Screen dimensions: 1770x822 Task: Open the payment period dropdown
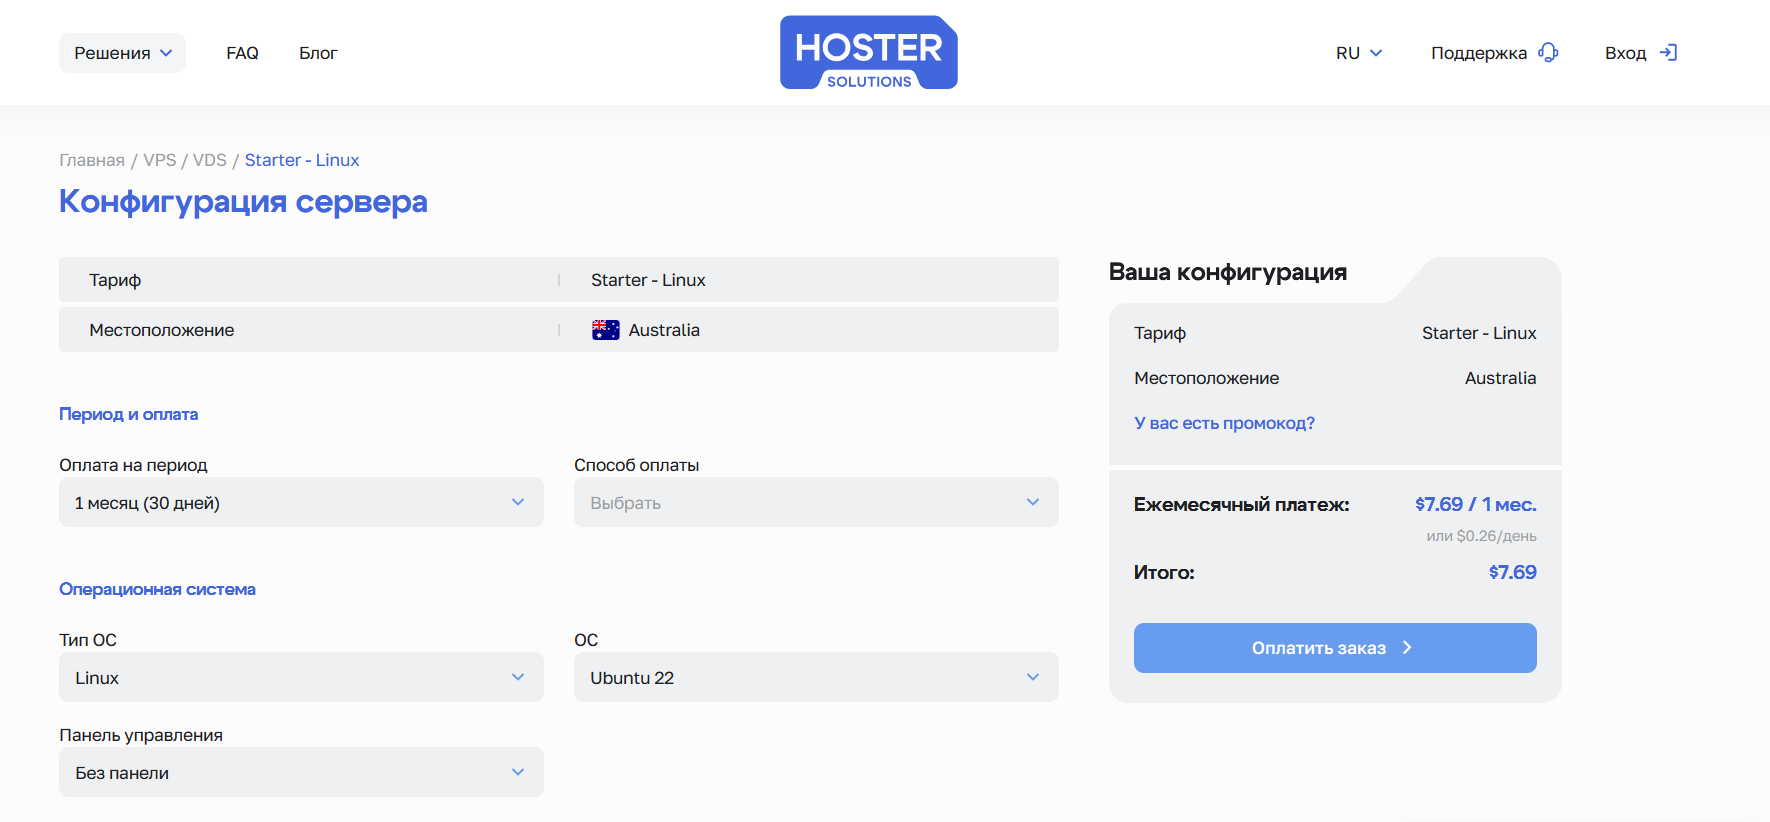pyautogui.click(x=301, y=502)
